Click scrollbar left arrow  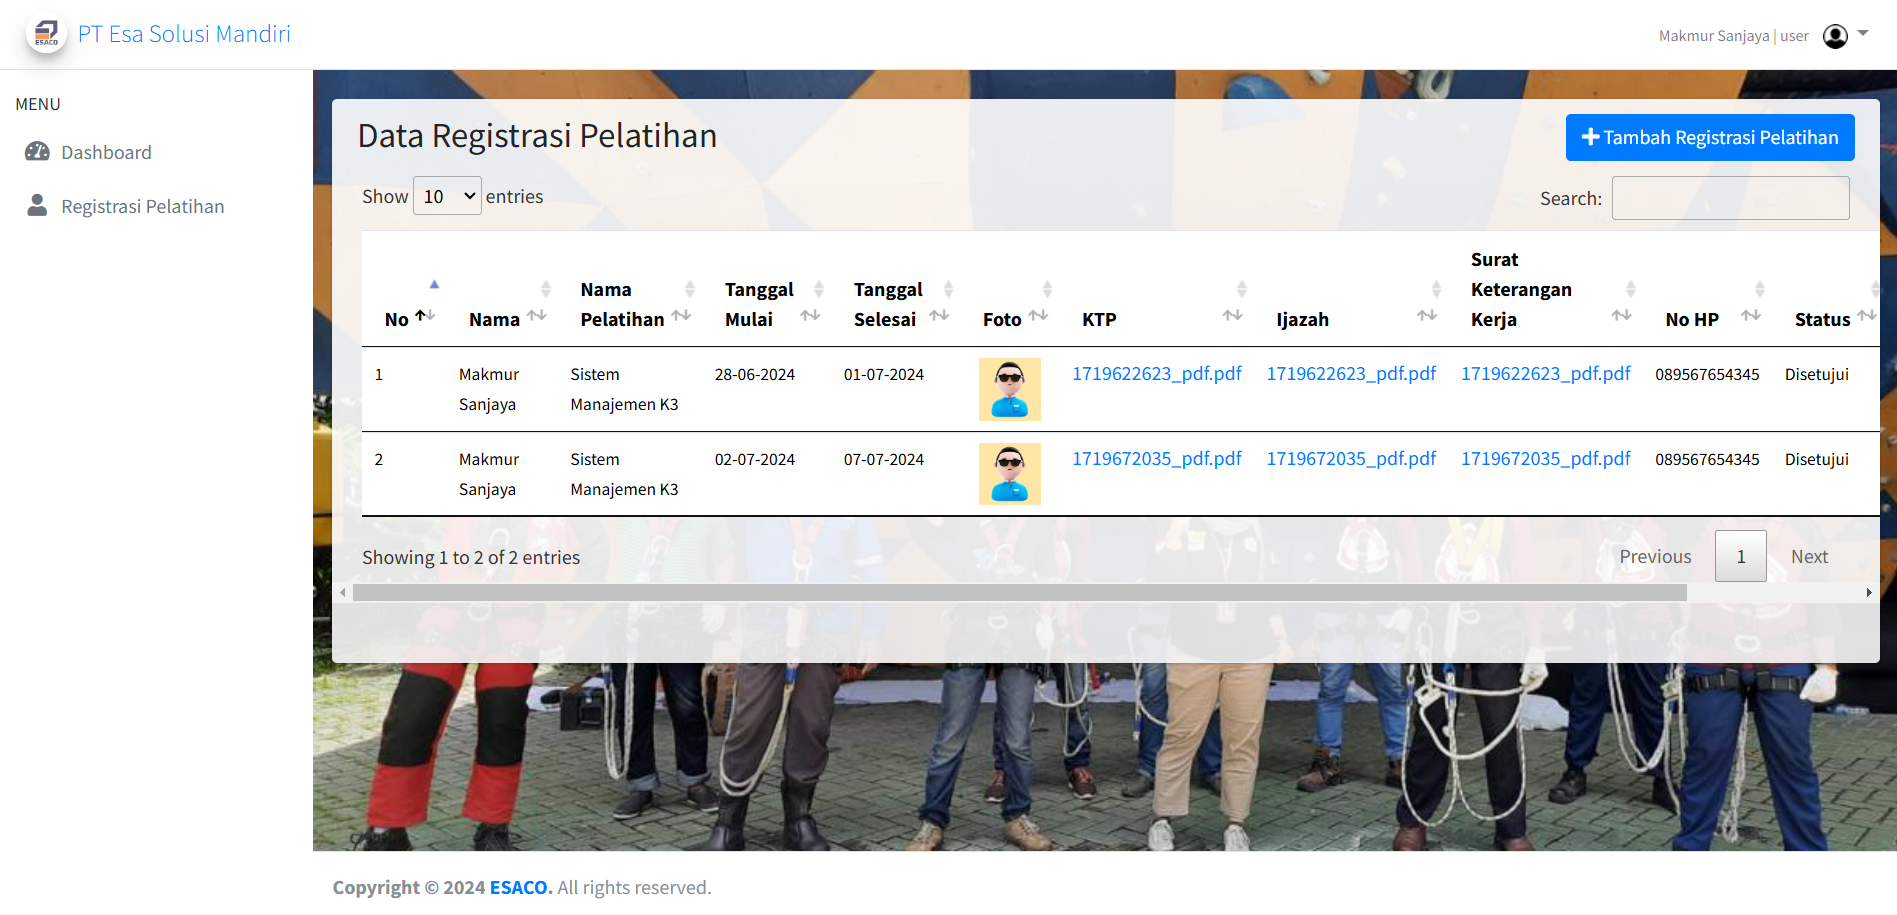click(x=343, y=593)
